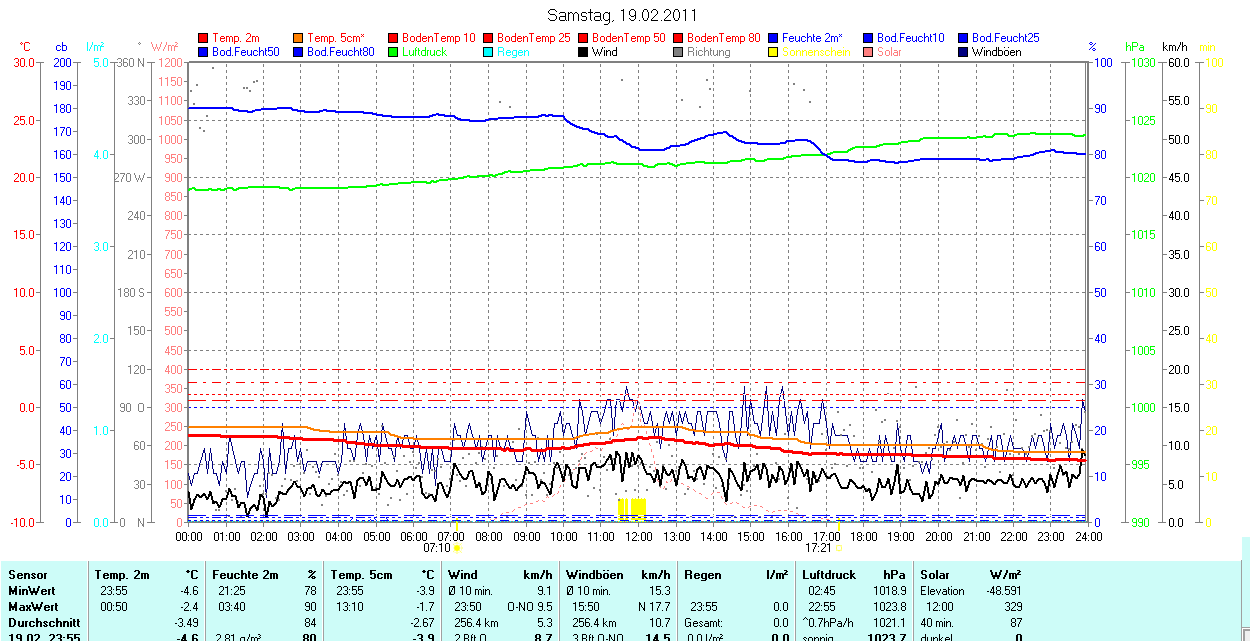Click the red Temp. 2m legend swatch

[x=203, y=38]
